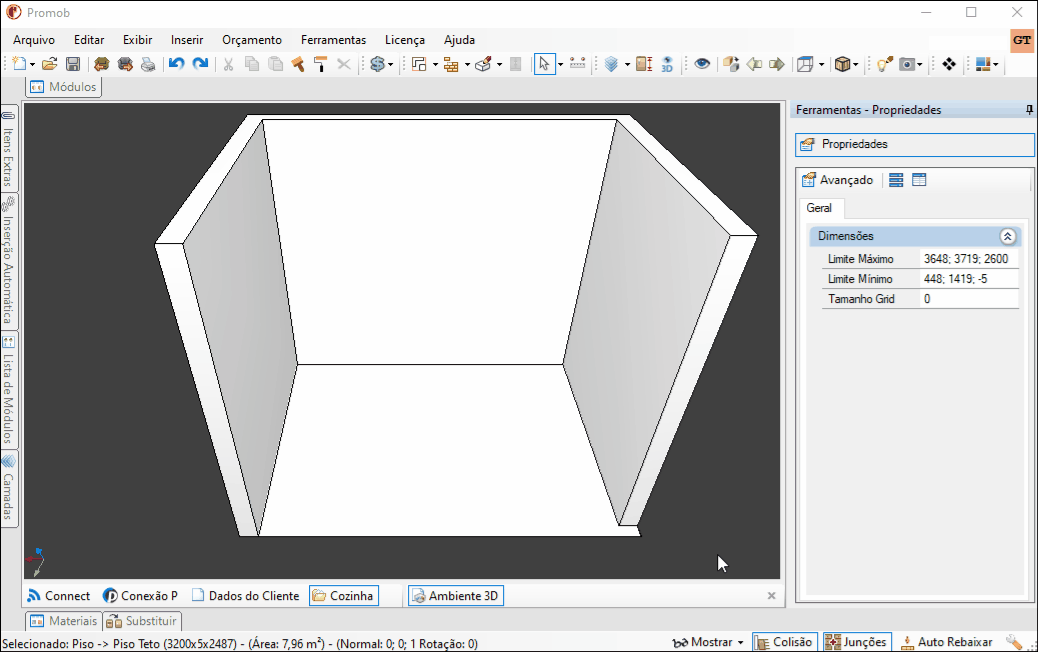Image resolution: width=1038 pixels, height=652 pixels.
Task: Open the selection arrow tool dropdown
Action: [560, 65]
